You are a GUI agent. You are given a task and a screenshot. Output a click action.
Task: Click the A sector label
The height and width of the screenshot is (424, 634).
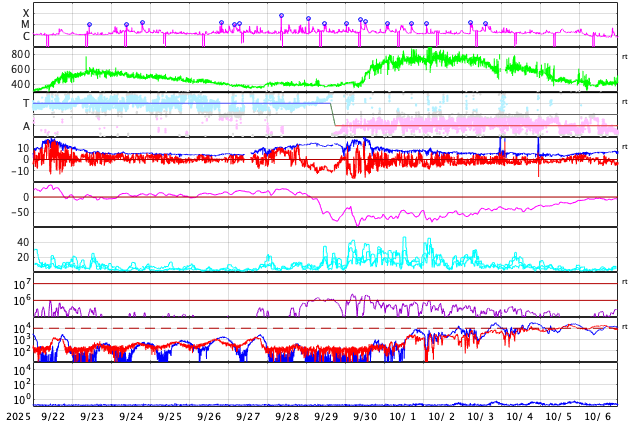(26, 126)
